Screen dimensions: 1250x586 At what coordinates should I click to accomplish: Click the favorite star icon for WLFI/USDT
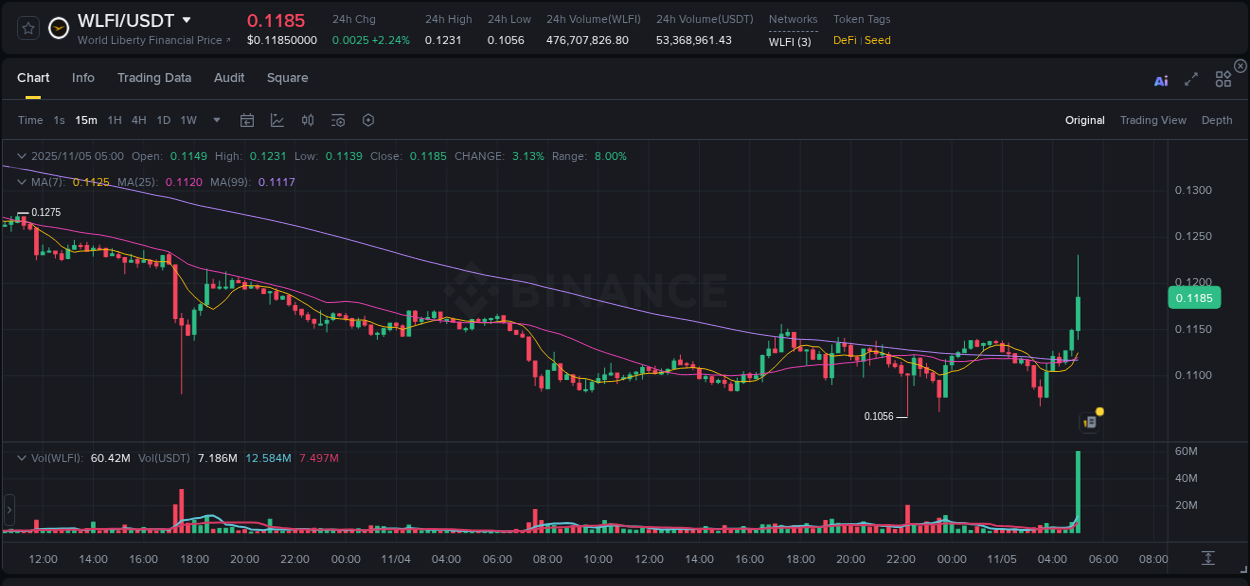27,28
